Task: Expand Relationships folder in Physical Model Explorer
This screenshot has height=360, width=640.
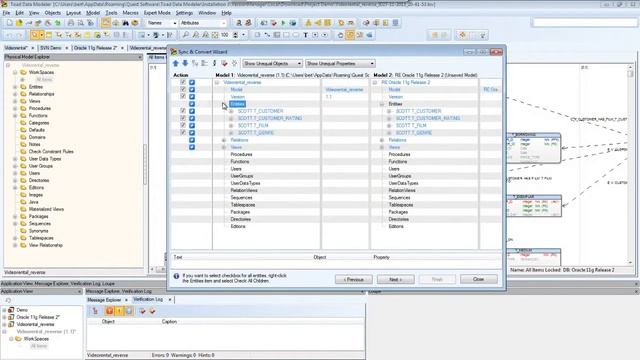Action: [15, 94]
